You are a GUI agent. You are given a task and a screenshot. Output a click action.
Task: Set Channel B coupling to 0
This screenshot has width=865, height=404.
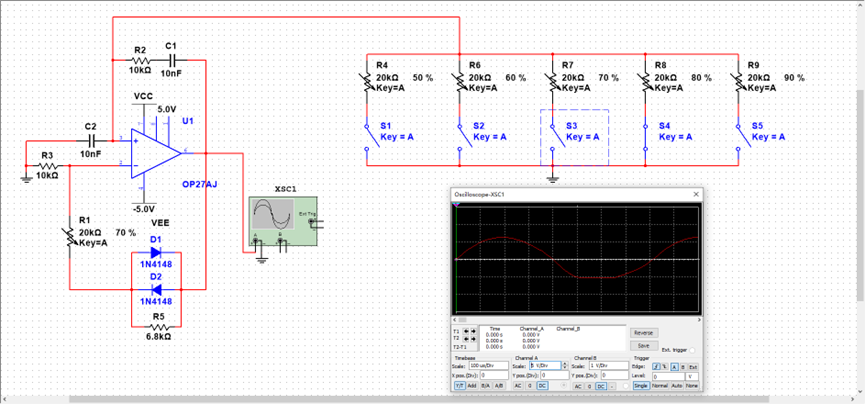[589, 386]
